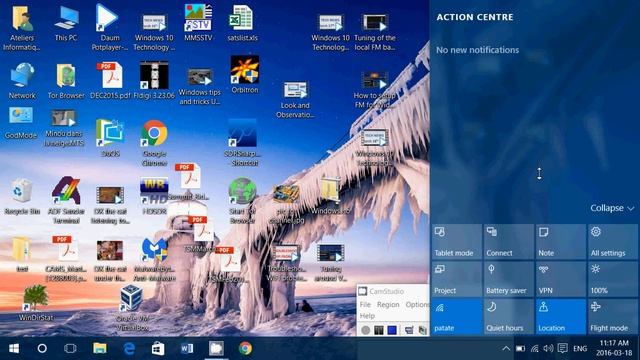The height and width of the screenshot is (360, 640).
Task: Open the CamStudio File menu
Action: coord(365,304)
